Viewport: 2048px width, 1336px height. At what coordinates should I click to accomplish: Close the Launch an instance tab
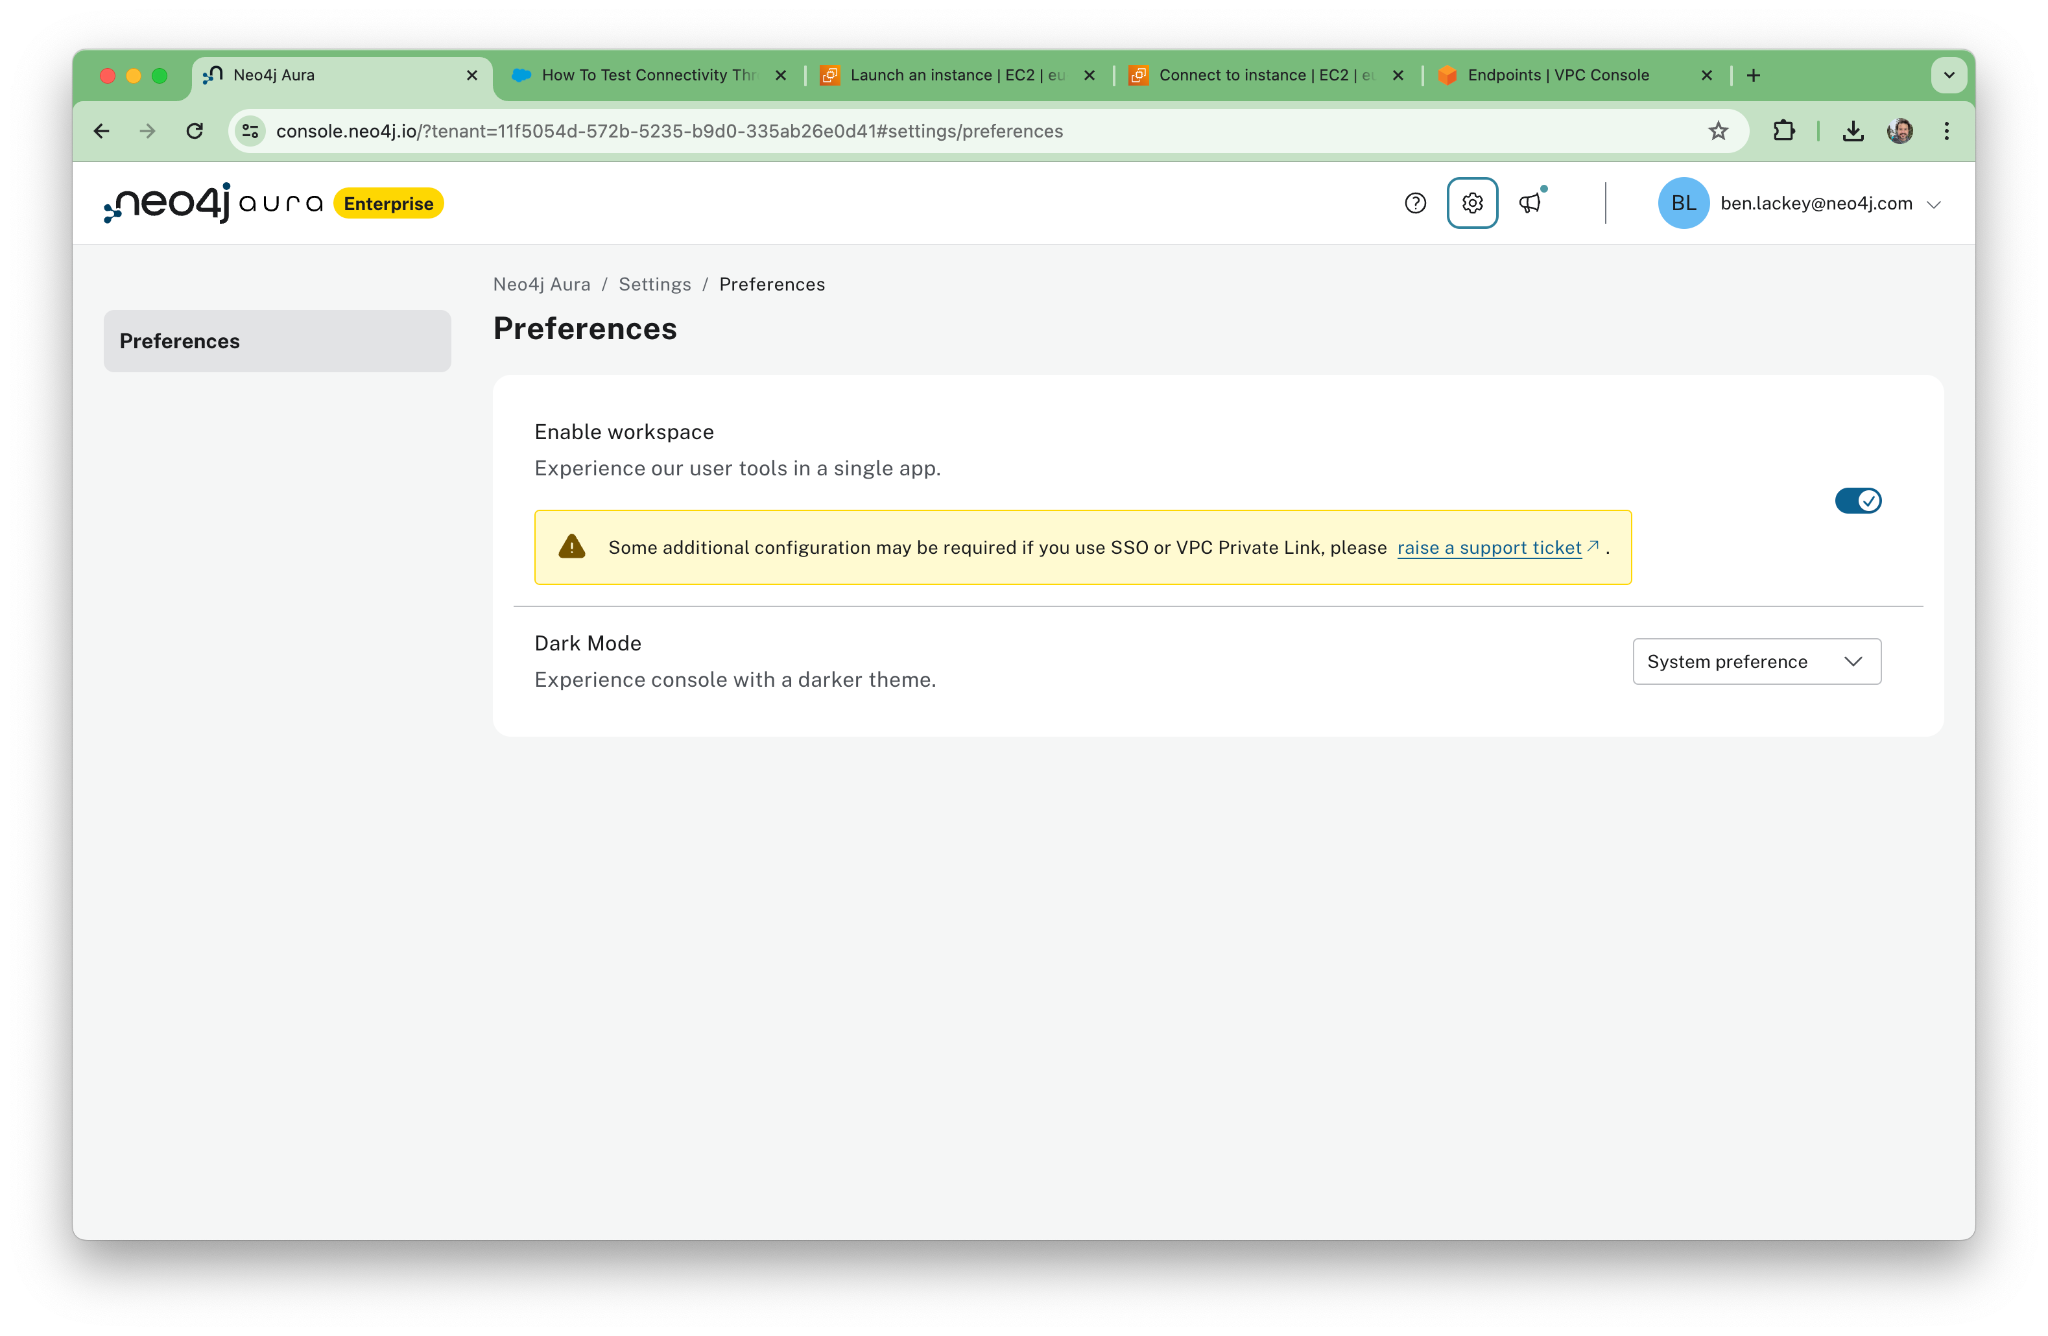[x=1089, y=75]
